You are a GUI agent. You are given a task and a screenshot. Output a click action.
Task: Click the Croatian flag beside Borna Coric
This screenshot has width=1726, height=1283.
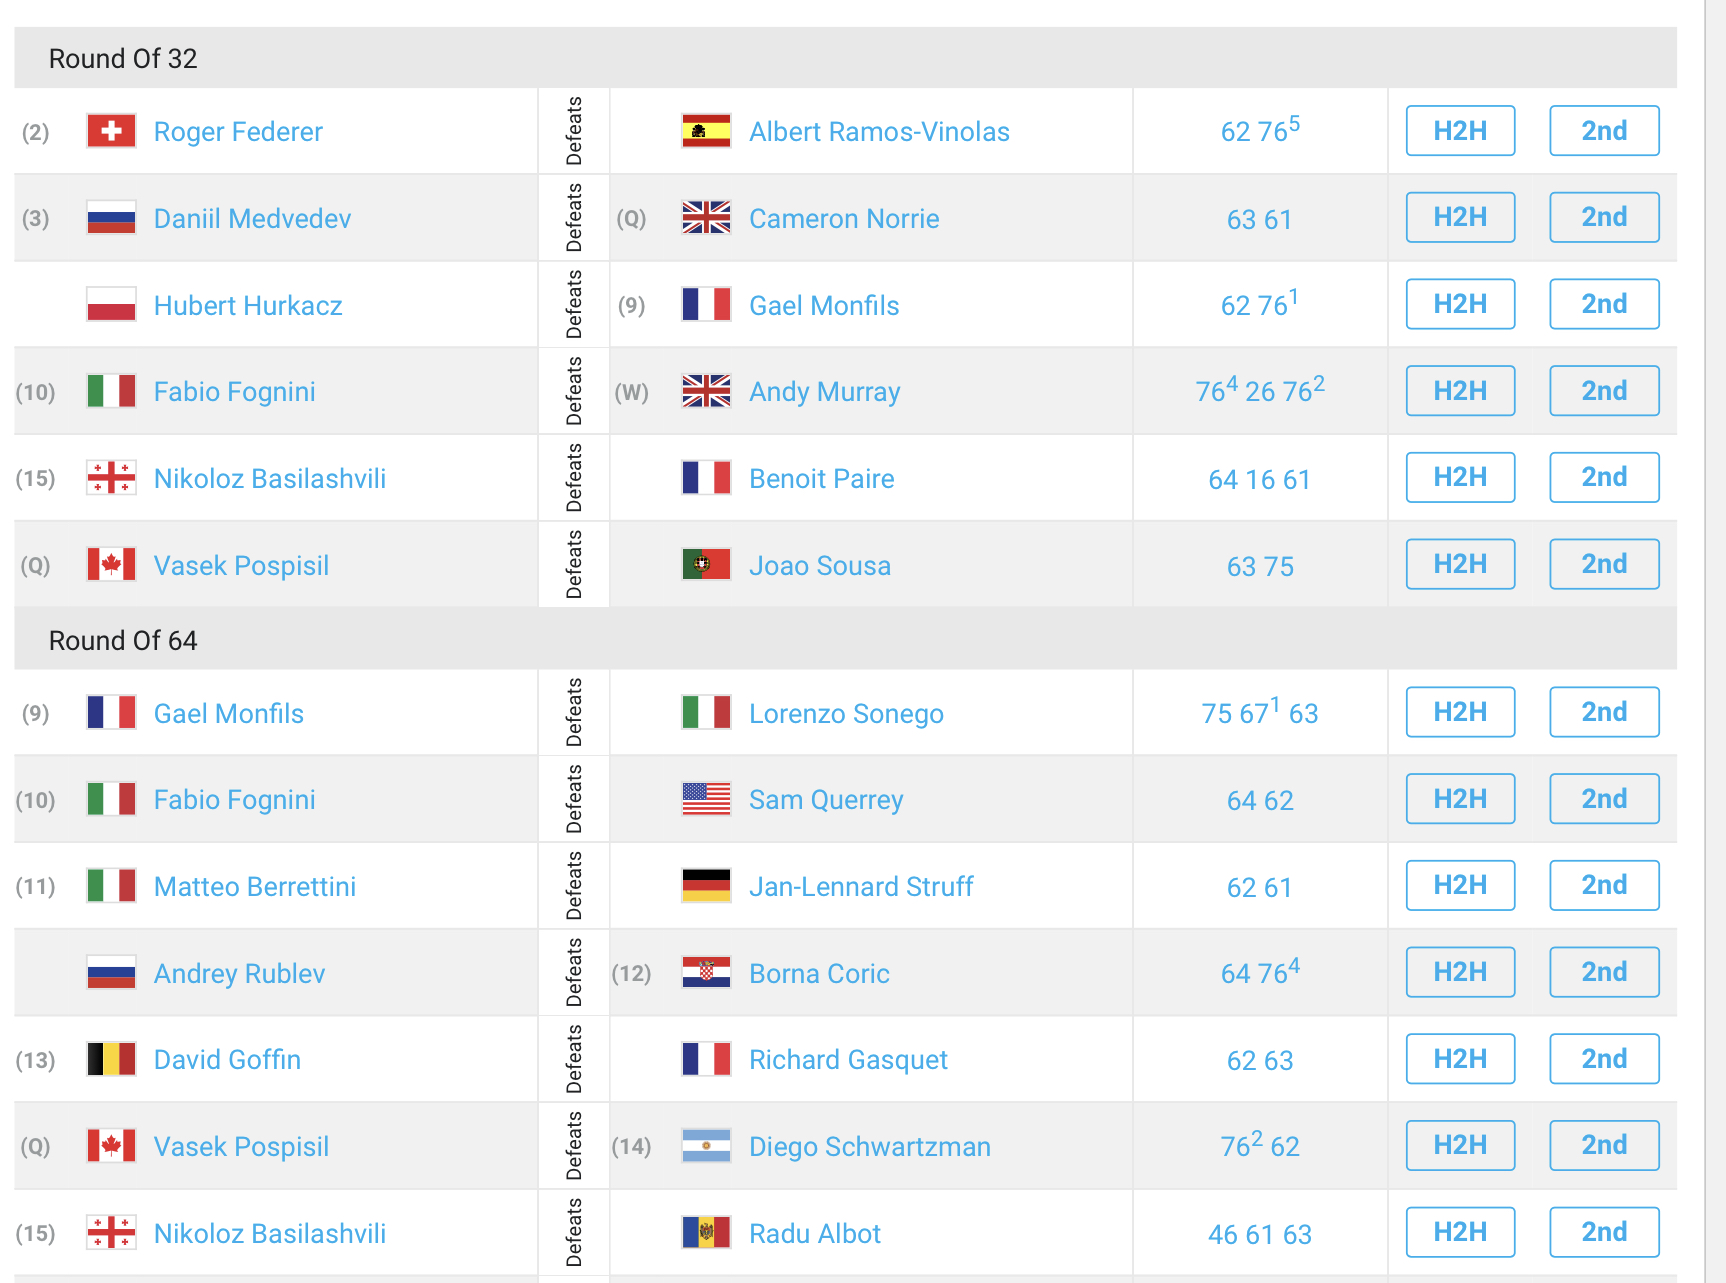click(706, 973)
